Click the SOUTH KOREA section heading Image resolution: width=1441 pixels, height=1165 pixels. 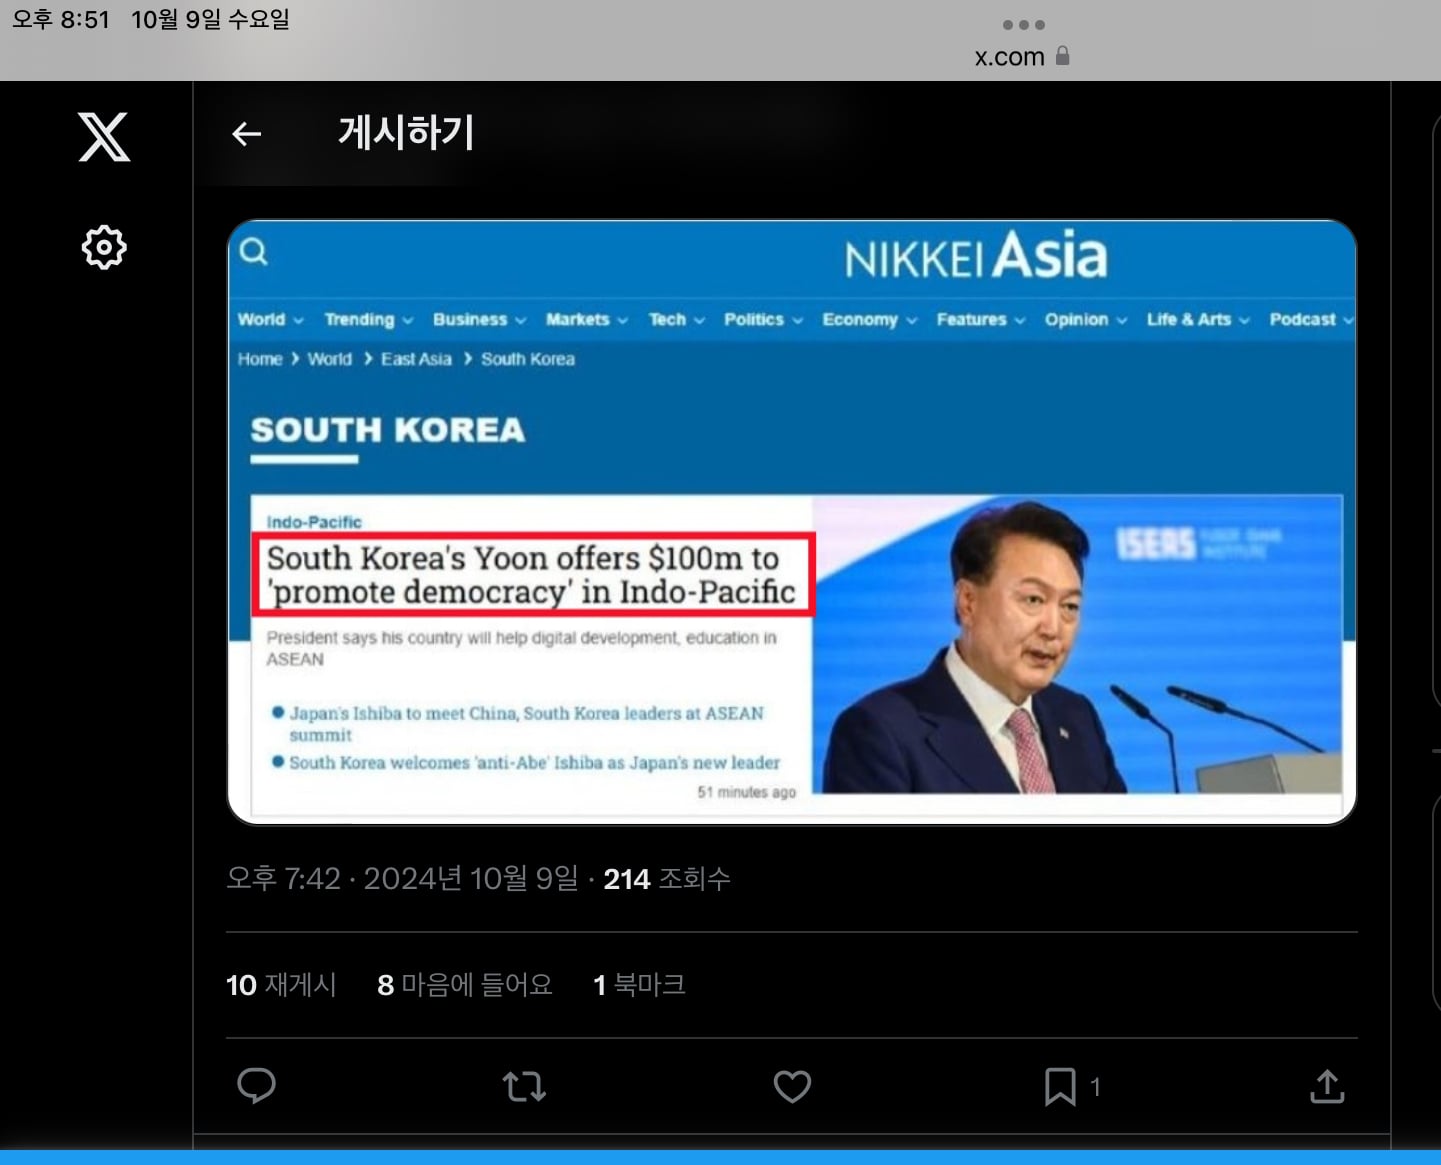click(x=388, y=430)
